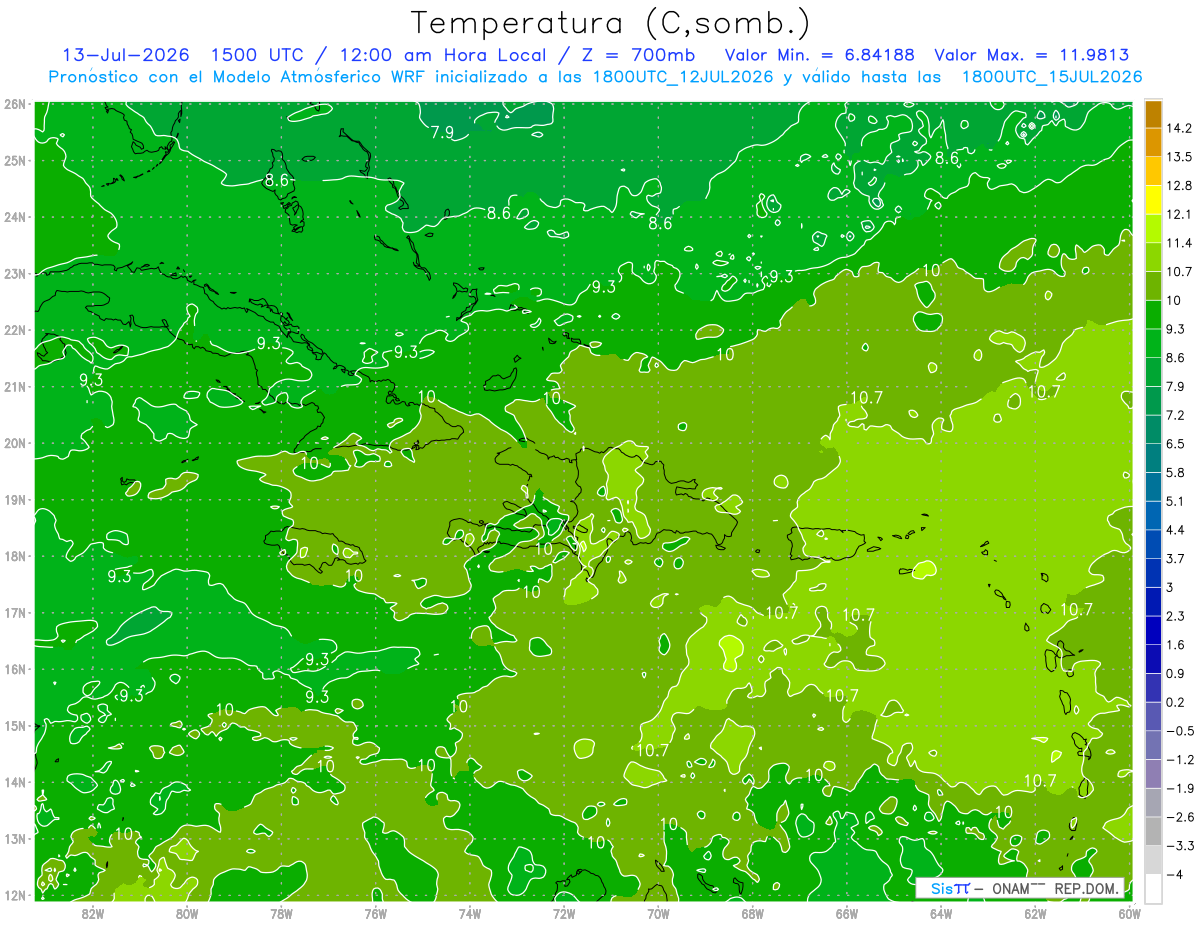
Task: Click the "62W" longitude axis label
Action: tap(1036, 913)
